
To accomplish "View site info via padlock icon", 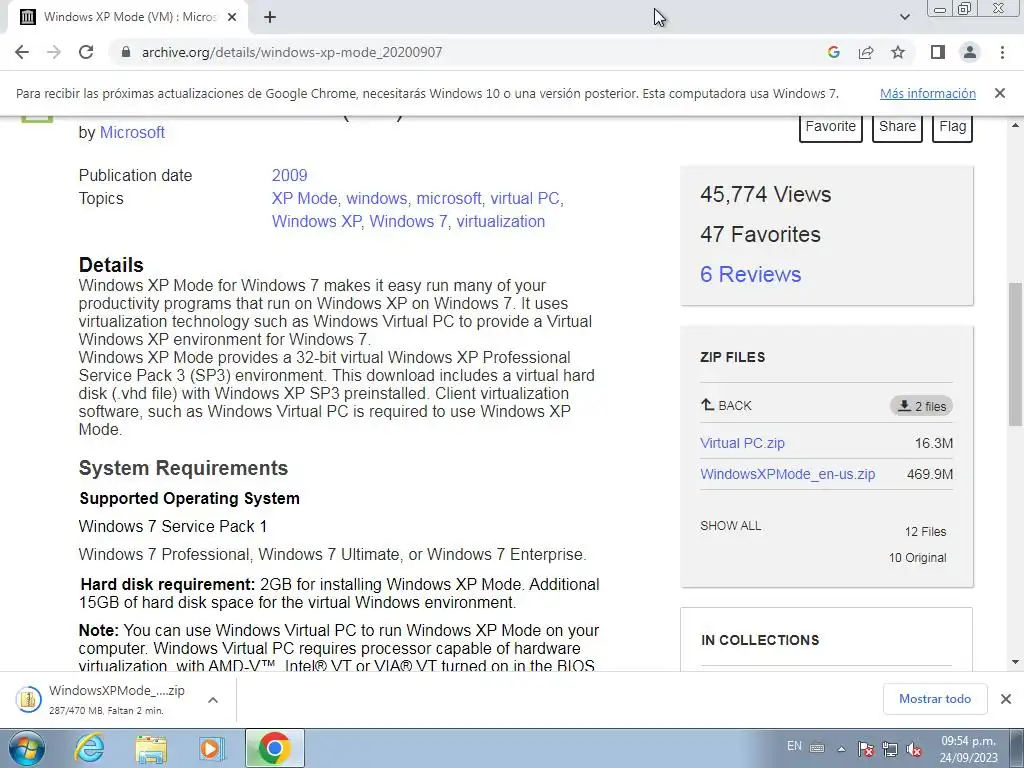I will (126, 52).
